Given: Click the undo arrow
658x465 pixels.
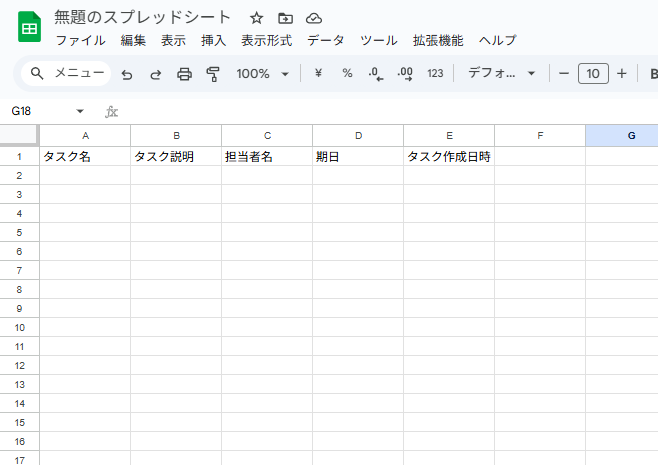Looking at the screenshot, I should coord(127,74).
